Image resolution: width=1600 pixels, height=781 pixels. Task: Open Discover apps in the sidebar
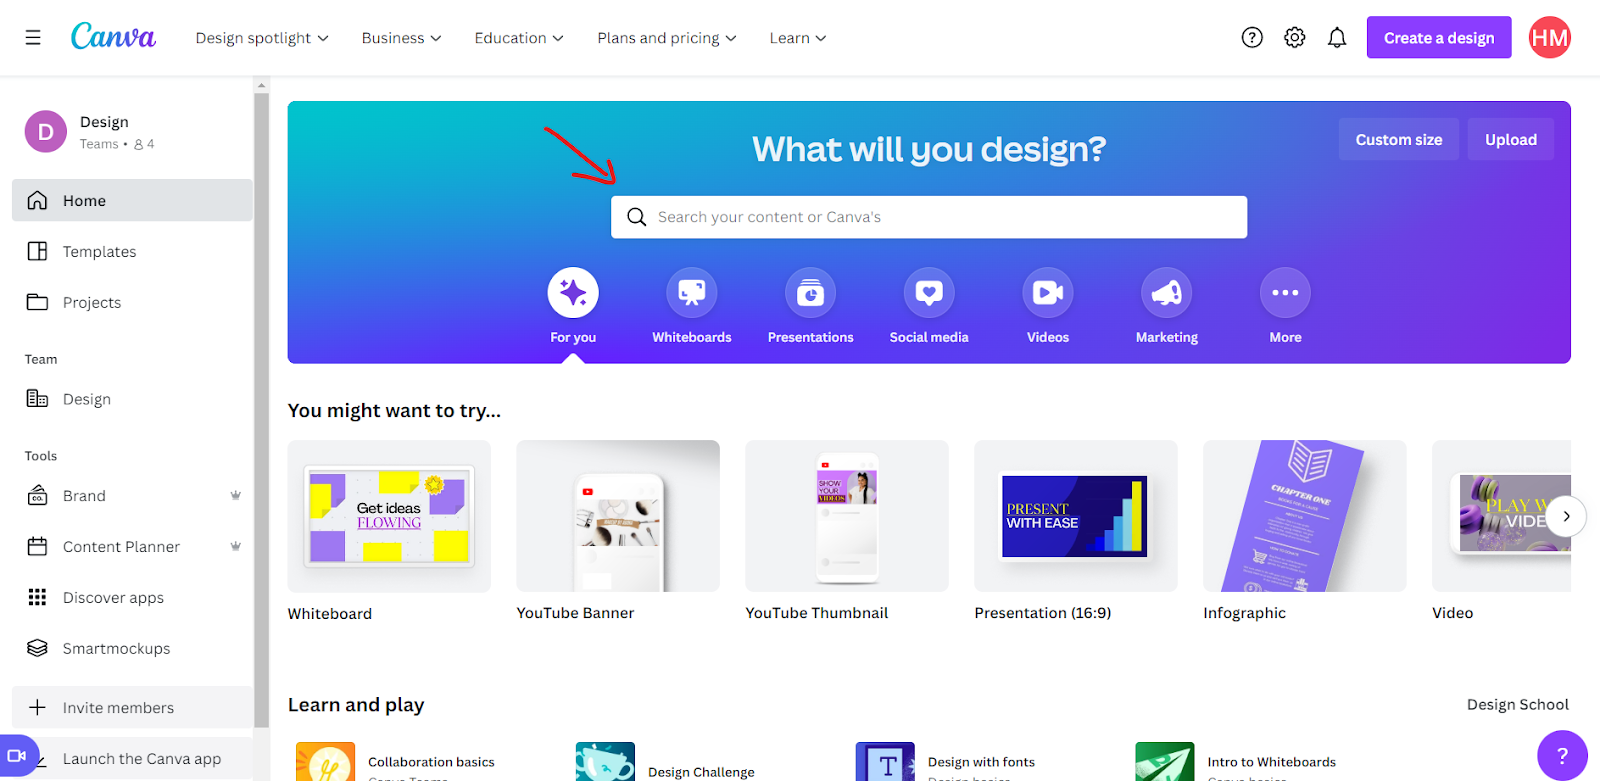132,597
